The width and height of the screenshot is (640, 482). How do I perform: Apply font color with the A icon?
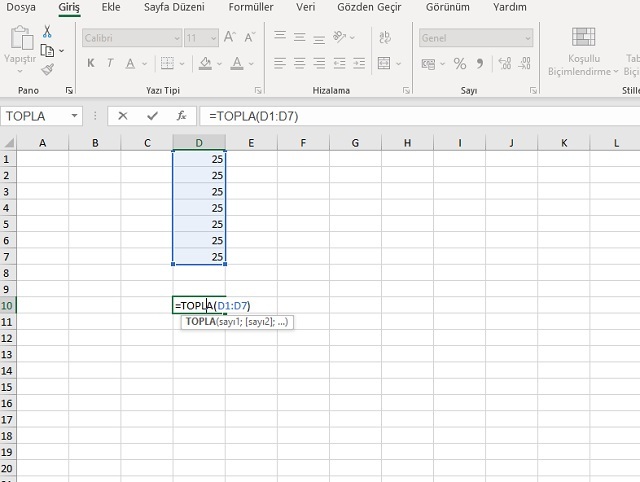pos(237,63)
